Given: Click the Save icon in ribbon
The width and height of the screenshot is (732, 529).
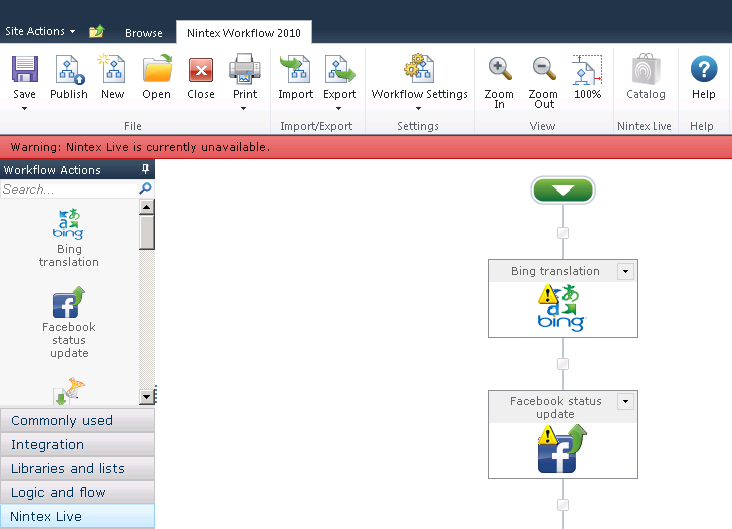Looking at the screenshot, I should tap(25, 70).
